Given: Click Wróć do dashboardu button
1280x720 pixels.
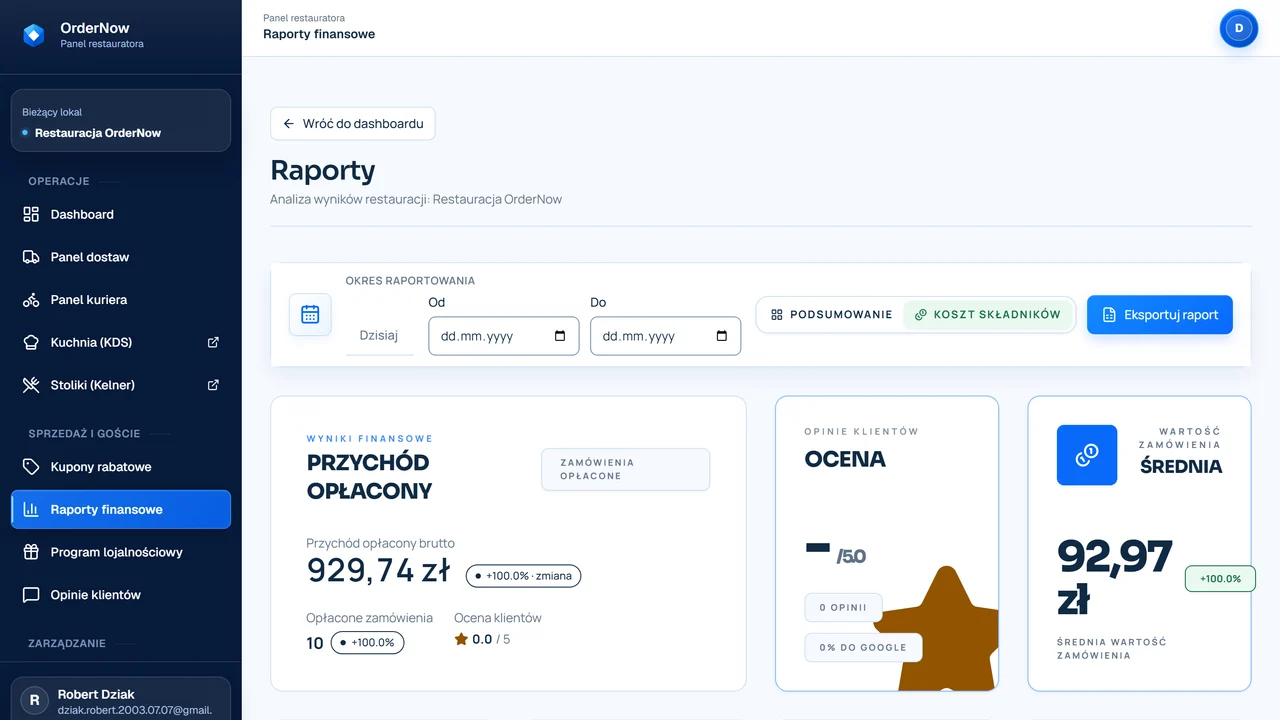Looking at the screenshot, I should coord(353,124).
